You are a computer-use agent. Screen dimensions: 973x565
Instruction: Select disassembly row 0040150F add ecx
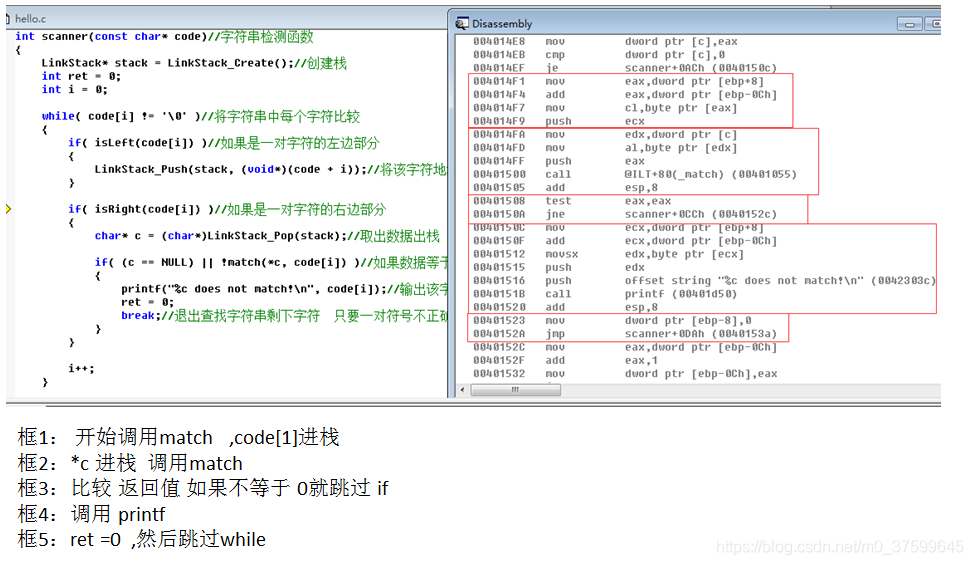(x=625, y=241)
